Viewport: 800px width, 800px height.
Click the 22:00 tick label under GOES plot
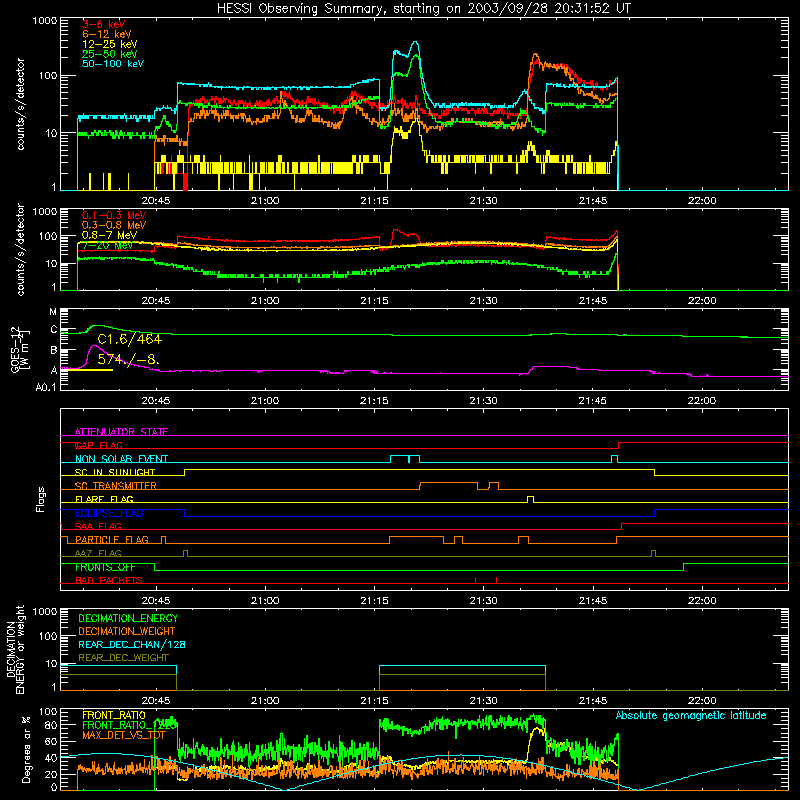click(702, 401)
